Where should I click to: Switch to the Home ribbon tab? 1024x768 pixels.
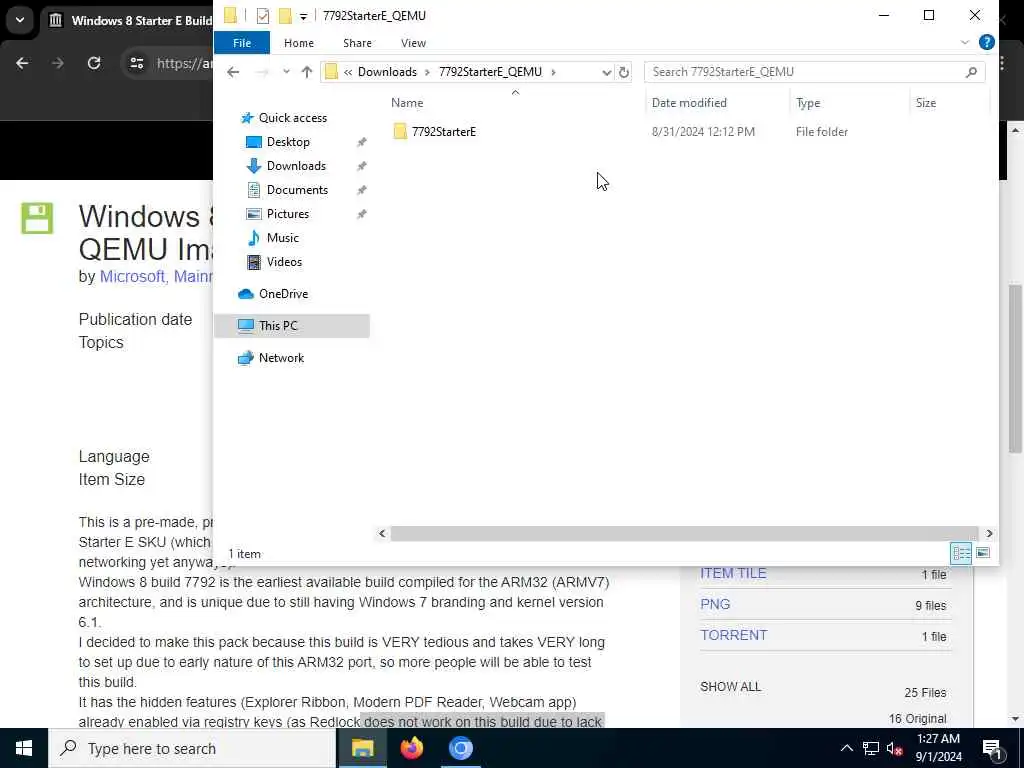298,43
